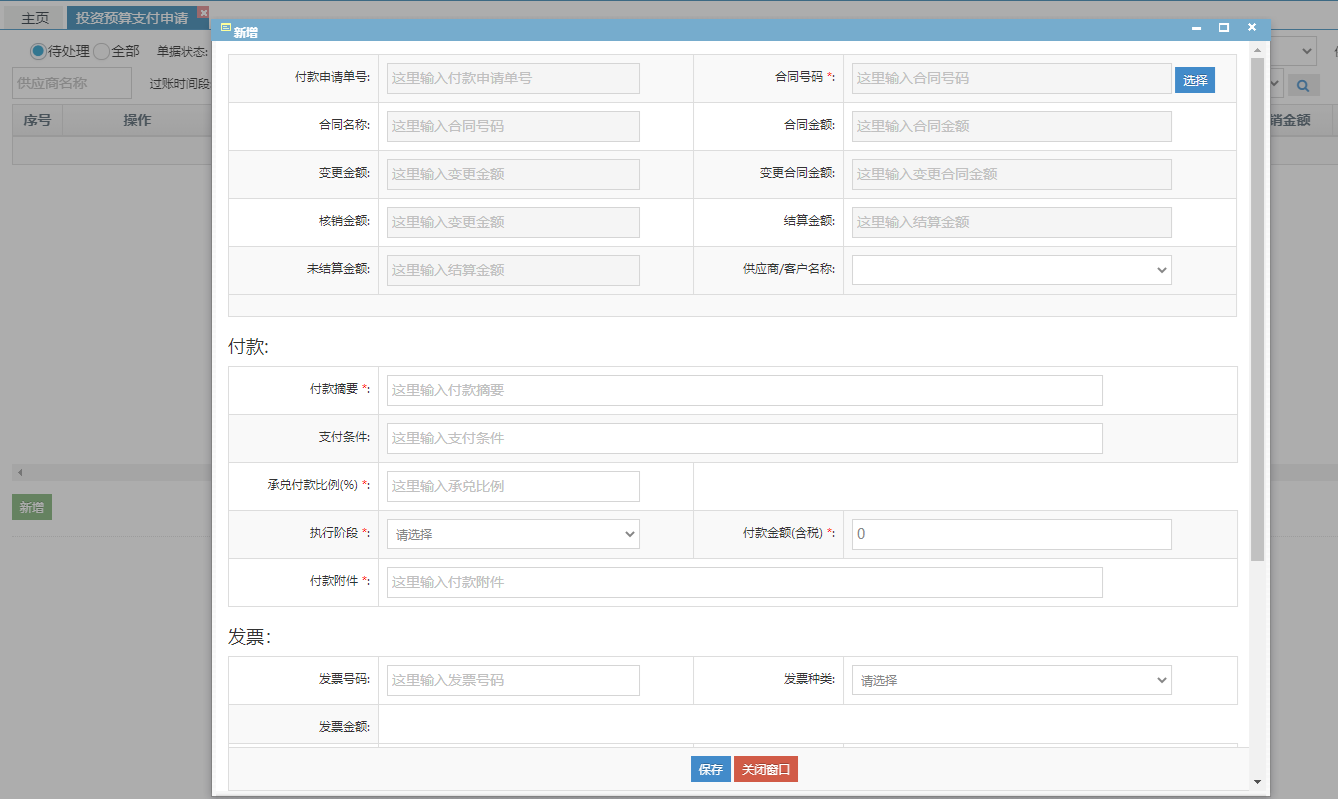Open the 供应商/客户名称 dropdown

(x=1011, y=270)
